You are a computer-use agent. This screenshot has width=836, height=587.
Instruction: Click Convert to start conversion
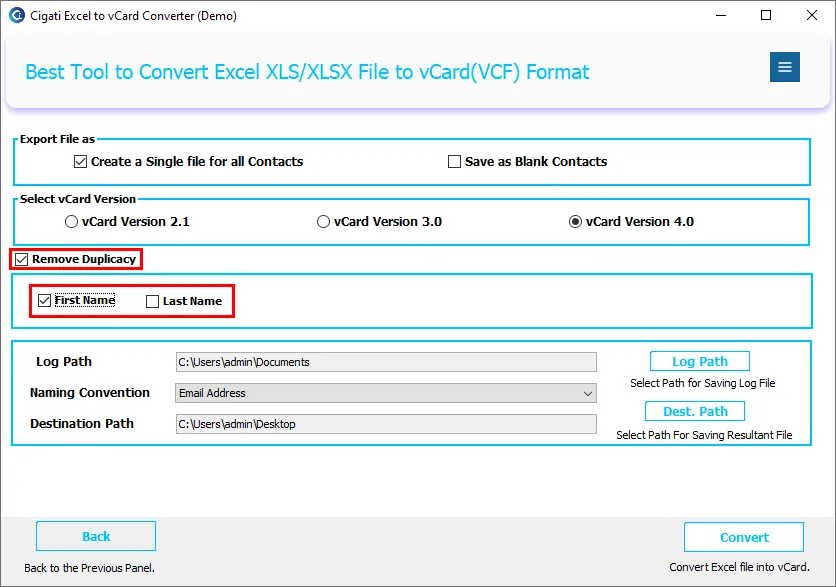point(744,537)
